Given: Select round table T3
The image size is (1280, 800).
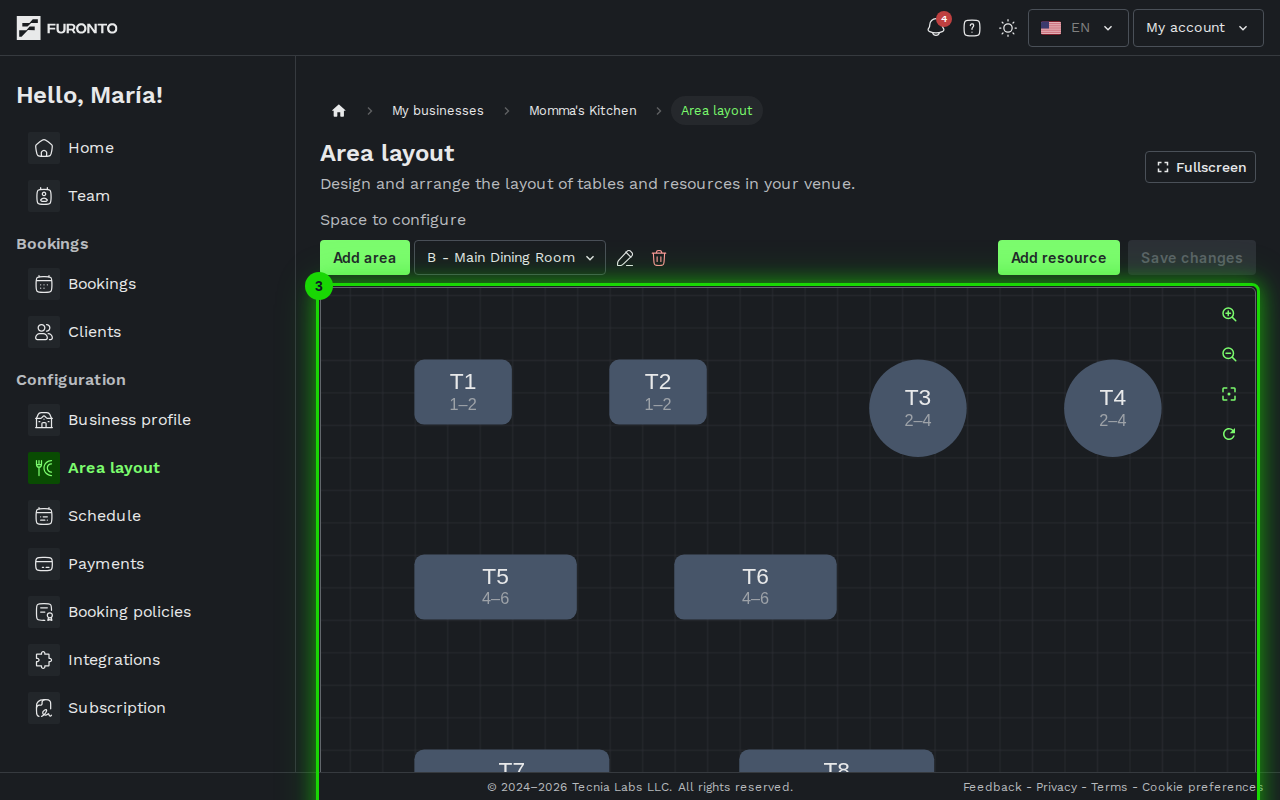Looking at the screenshot, I should (918, 408).
